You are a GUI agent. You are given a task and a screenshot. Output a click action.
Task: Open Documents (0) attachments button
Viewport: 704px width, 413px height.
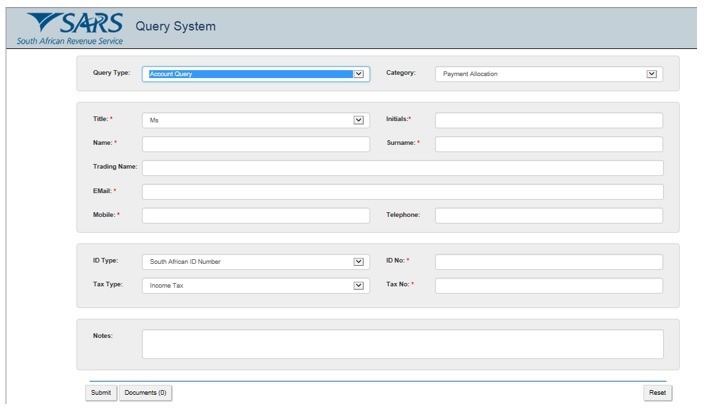[x=145, y=393]
